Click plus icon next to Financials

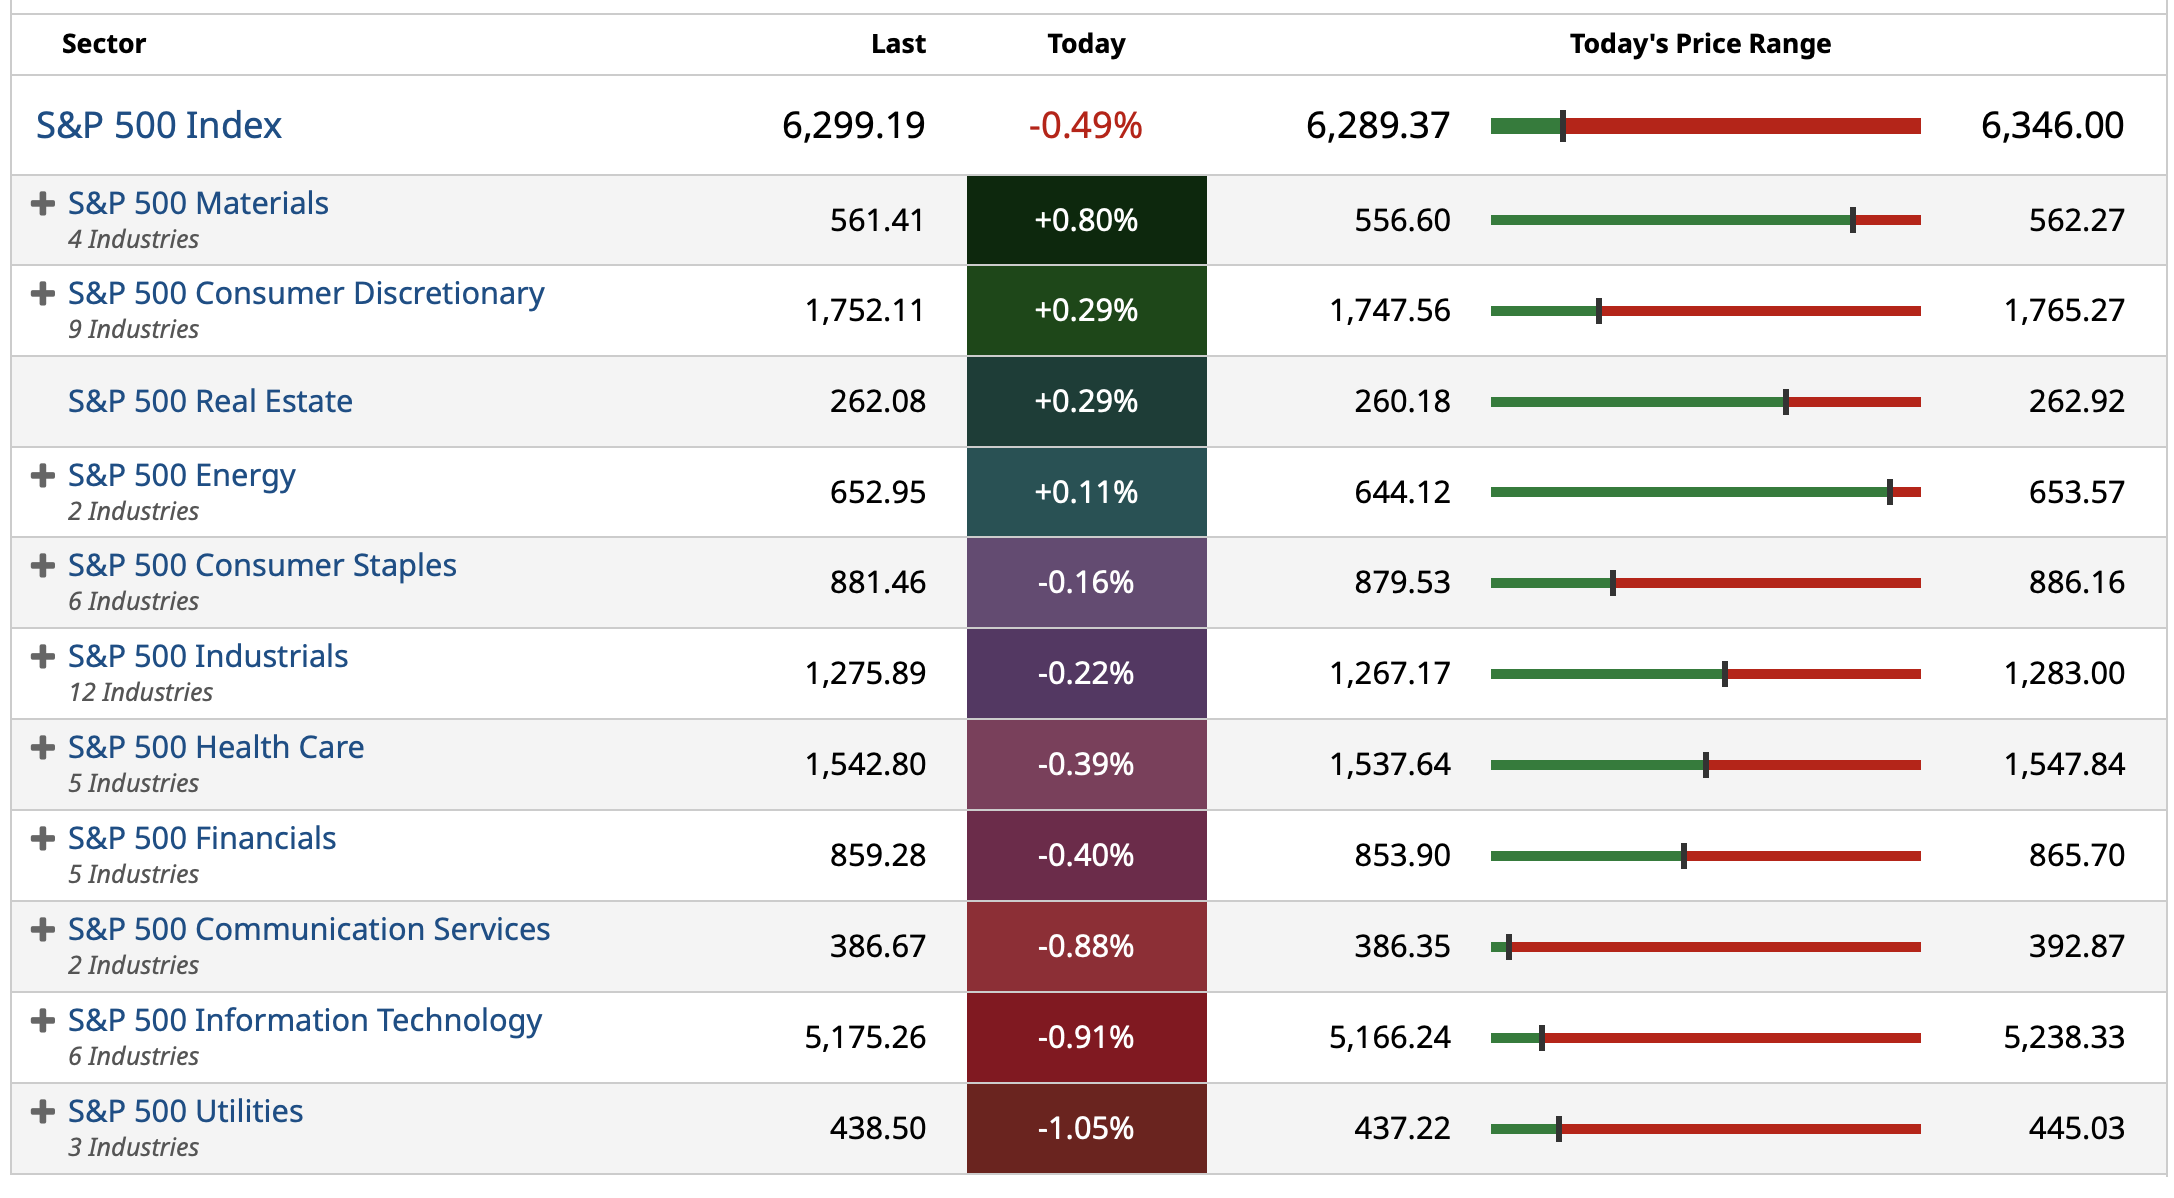(x=42, y=839)
